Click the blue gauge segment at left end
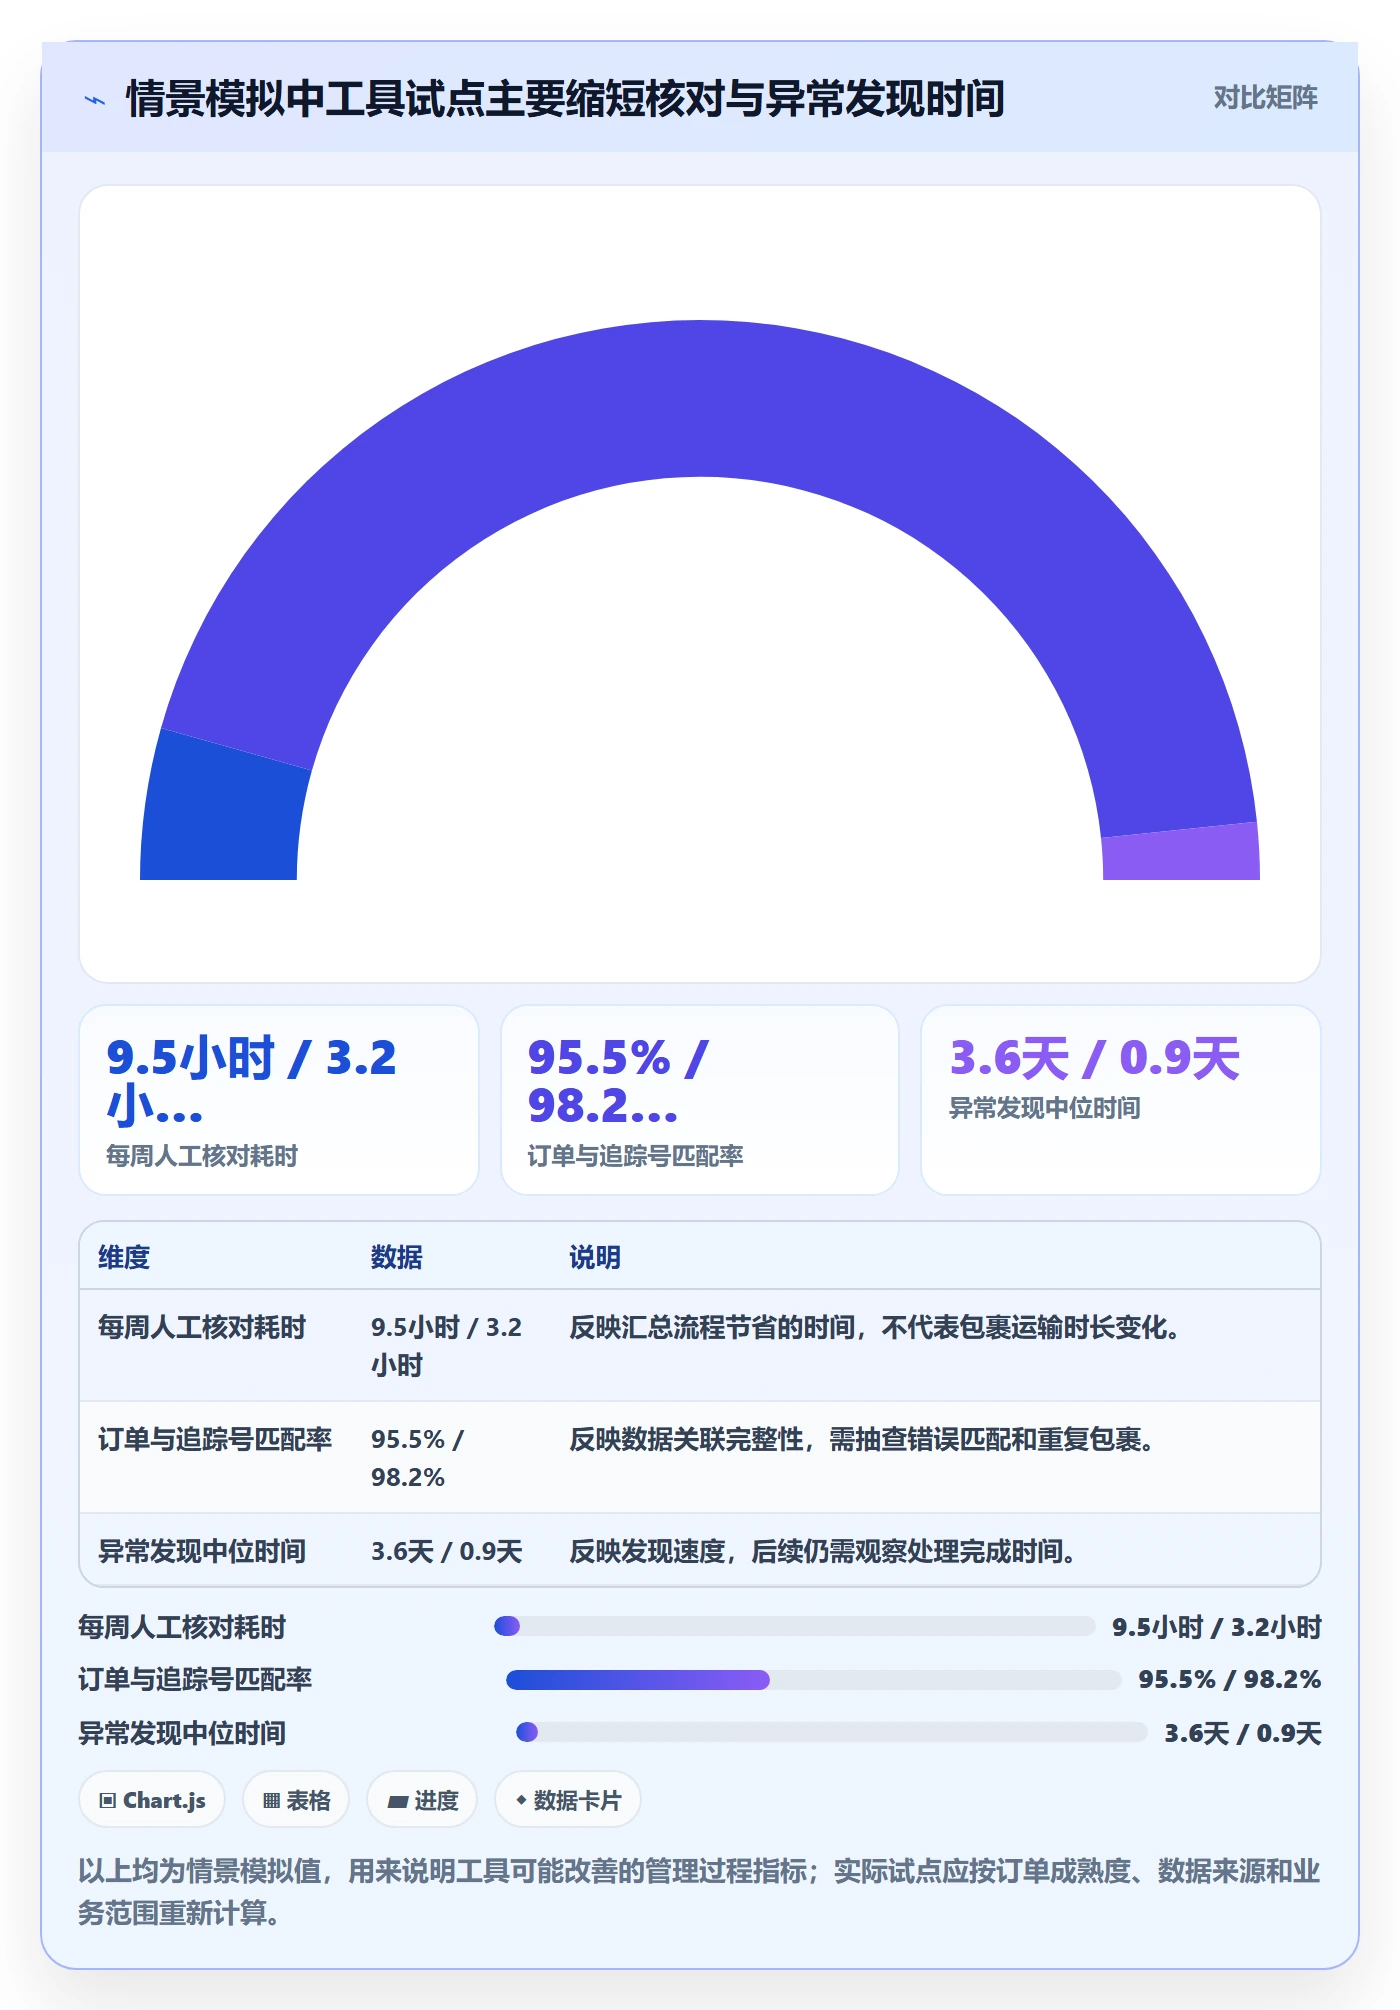The width and height of the screenshot is (1400, 2010). pyautogui.click(x=222, y=810)
